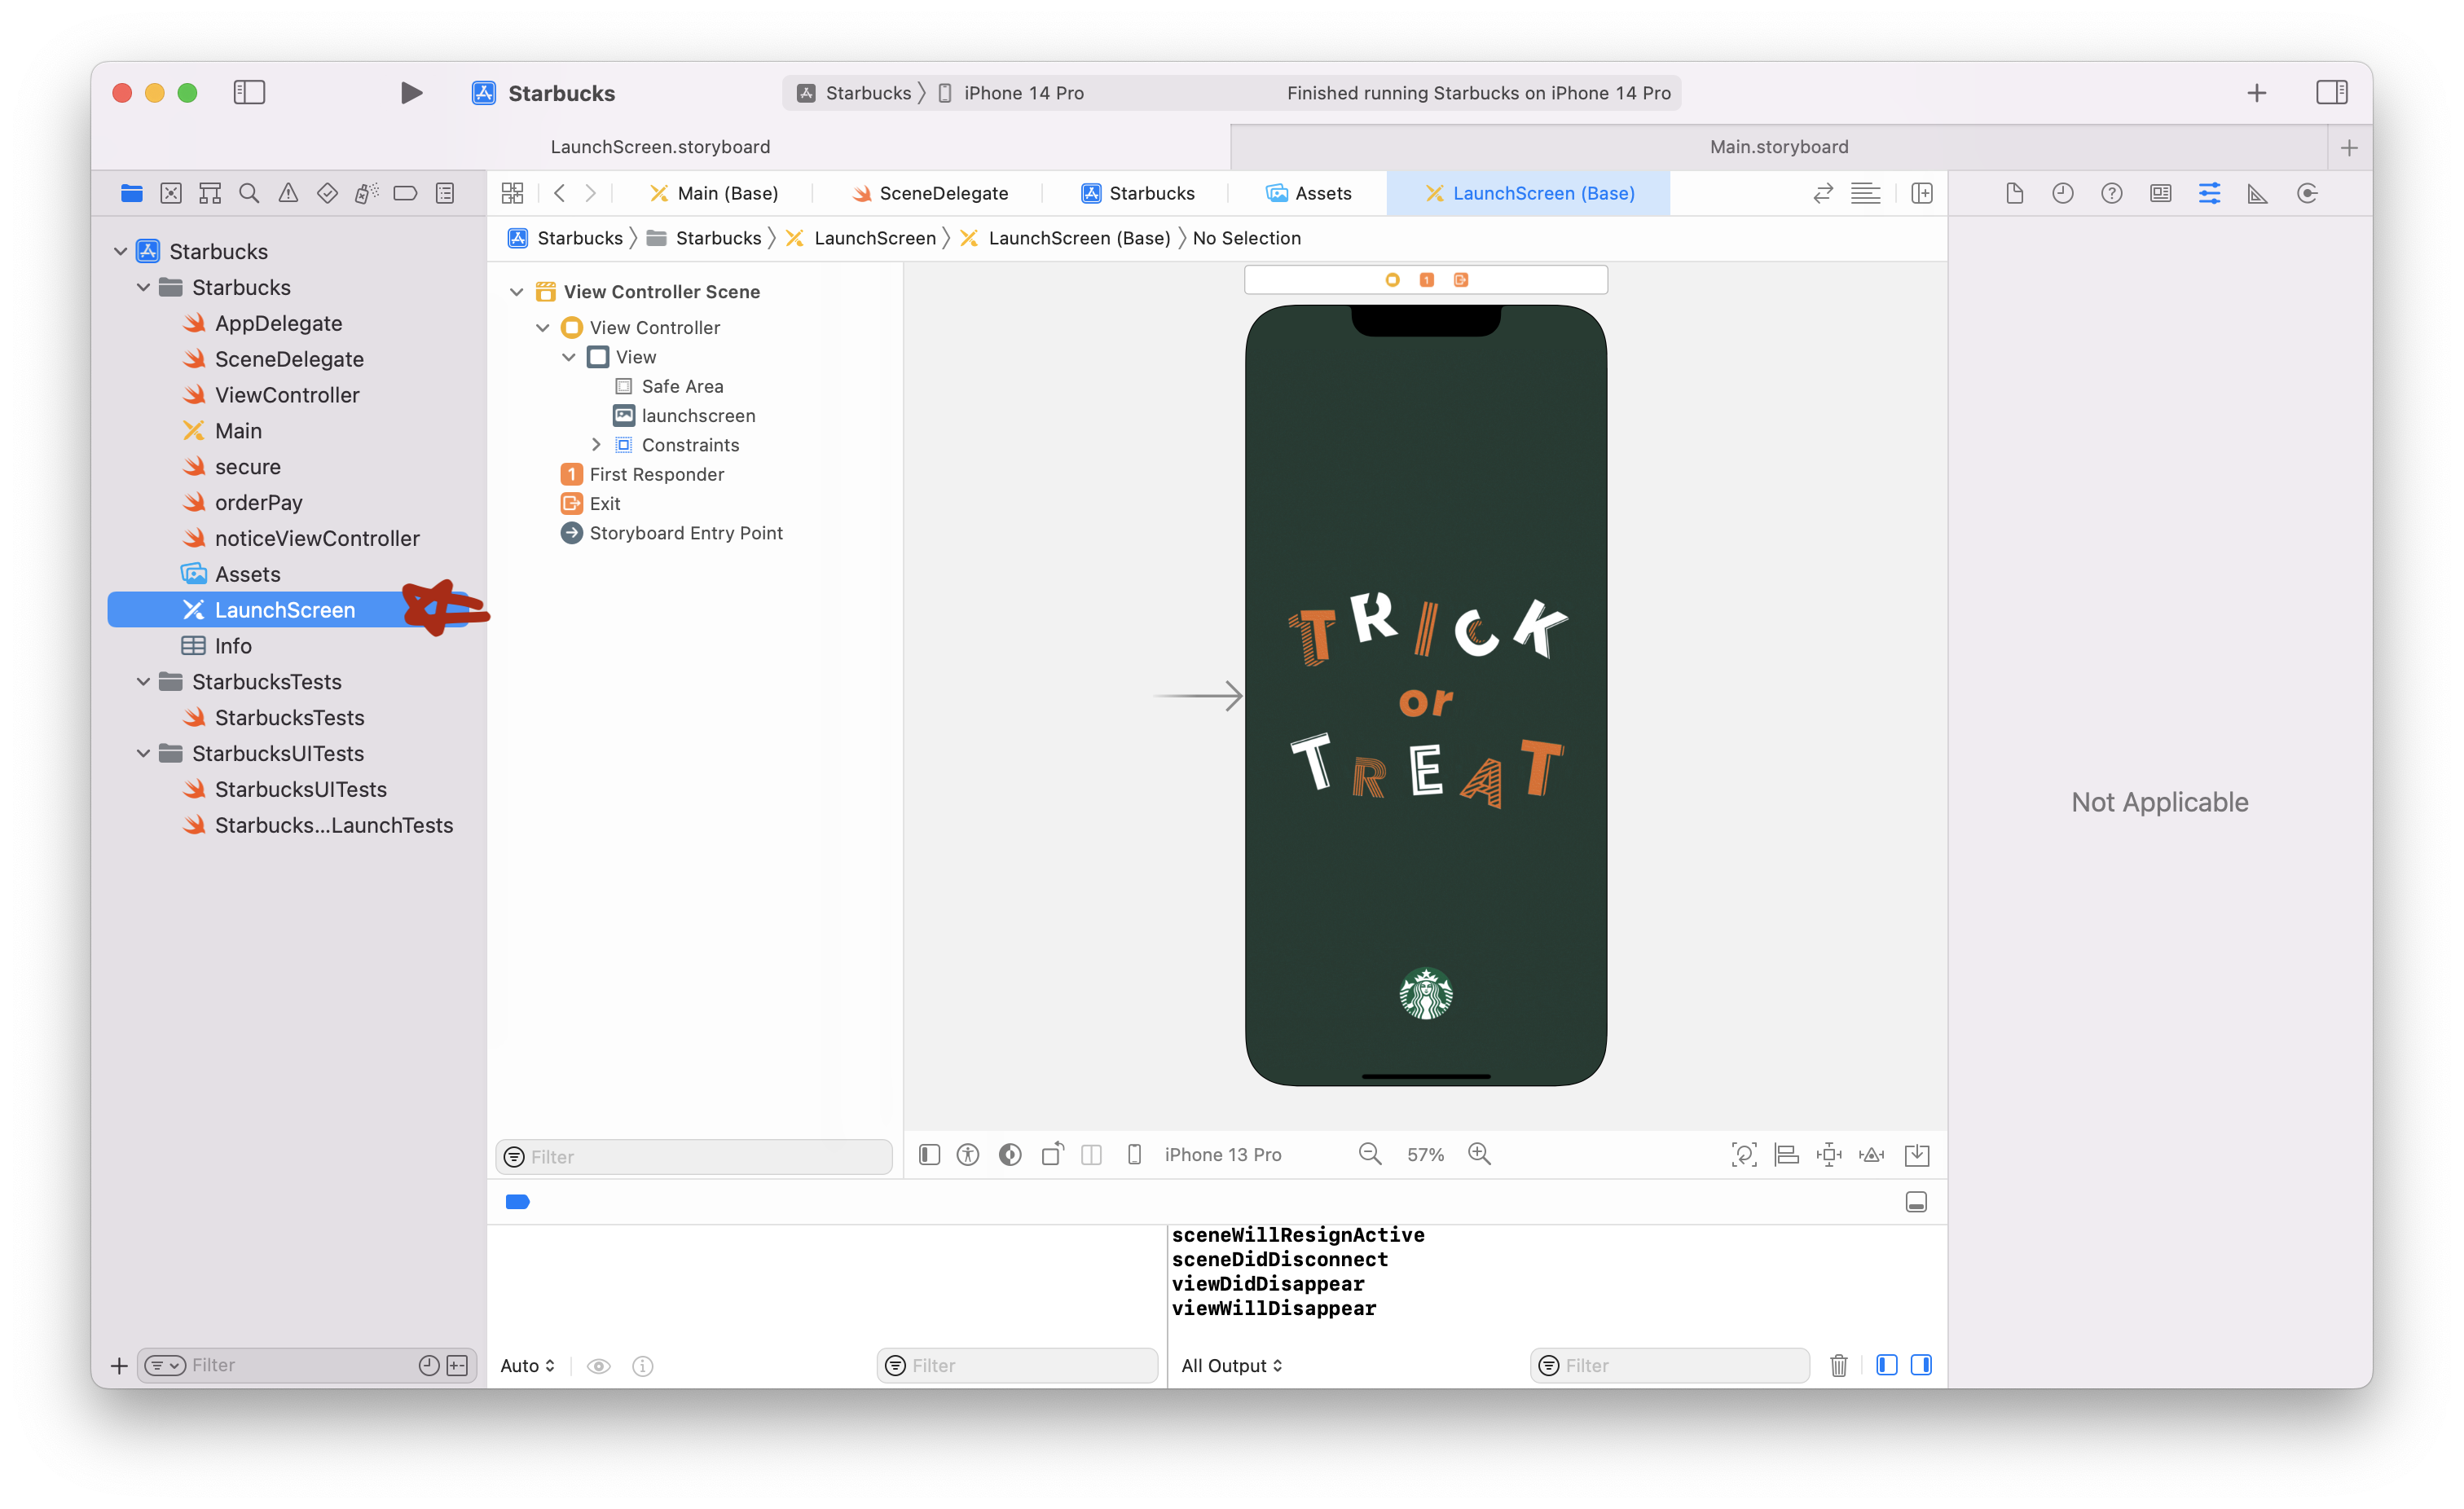This screenshot has height=1509, width=2464.
Task: Open the Find navigator magnifier icon
Action: (x=249, y=193)
